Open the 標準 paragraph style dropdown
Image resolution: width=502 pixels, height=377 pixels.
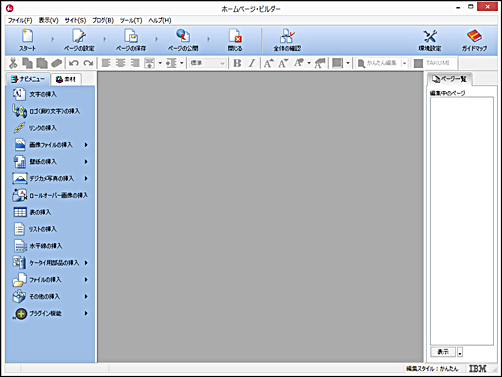pos(208,63)
